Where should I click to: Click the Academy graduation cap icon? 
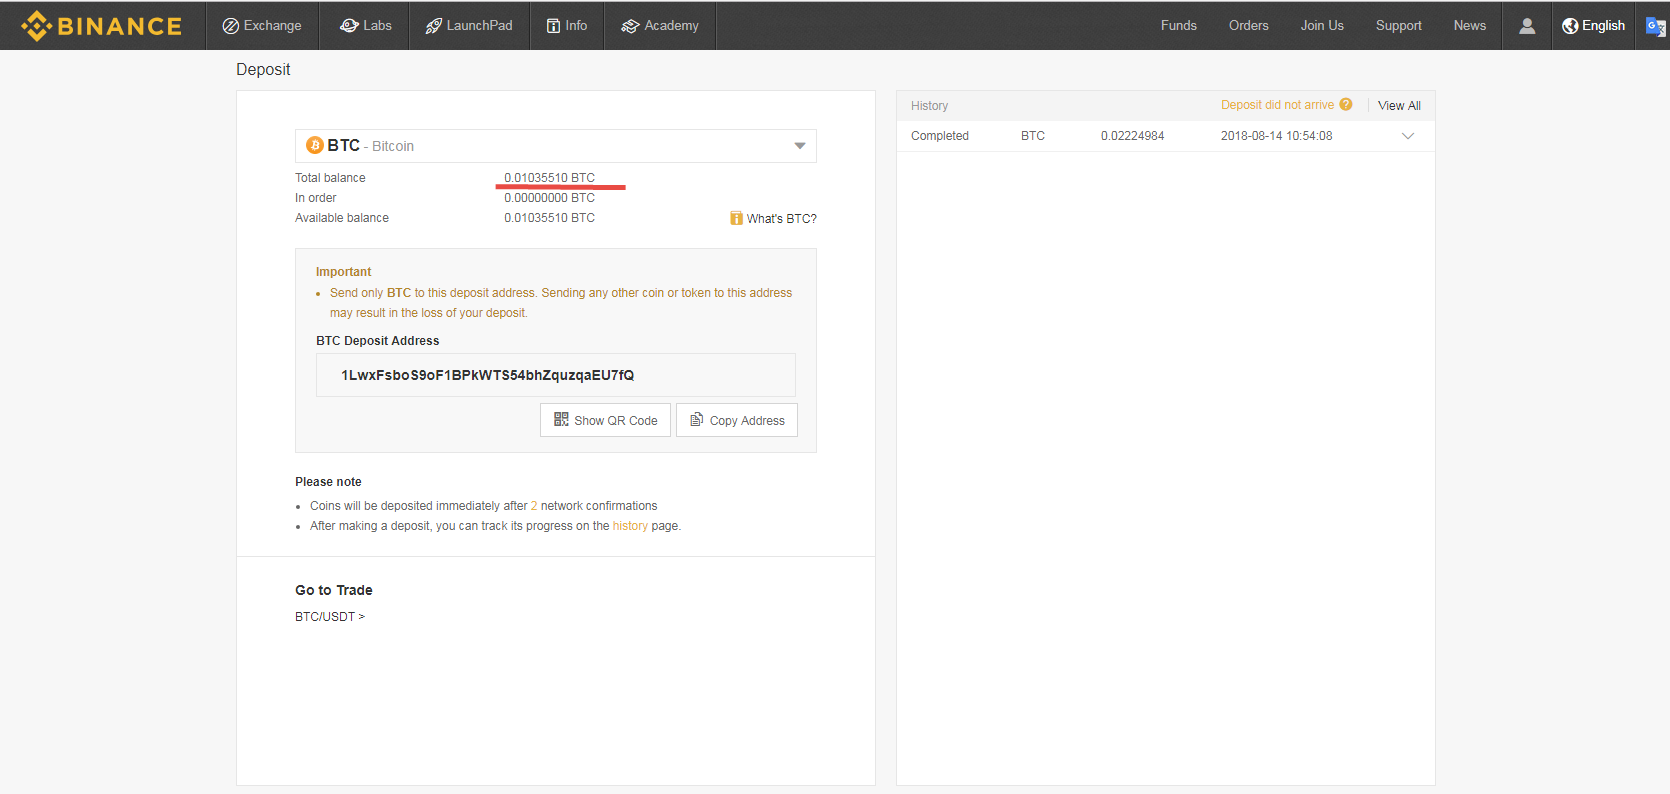pos(630,26)
